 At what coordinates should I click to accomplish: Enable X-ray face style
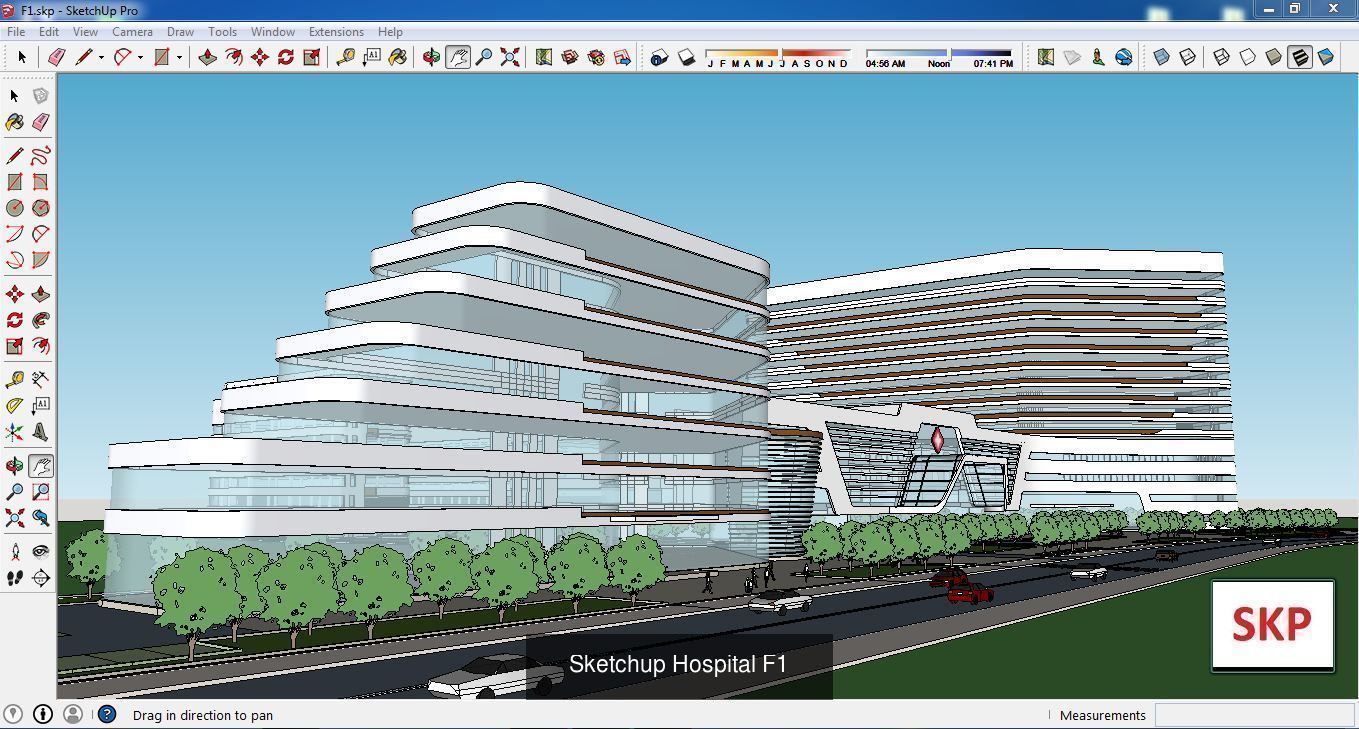point(1162,57)
